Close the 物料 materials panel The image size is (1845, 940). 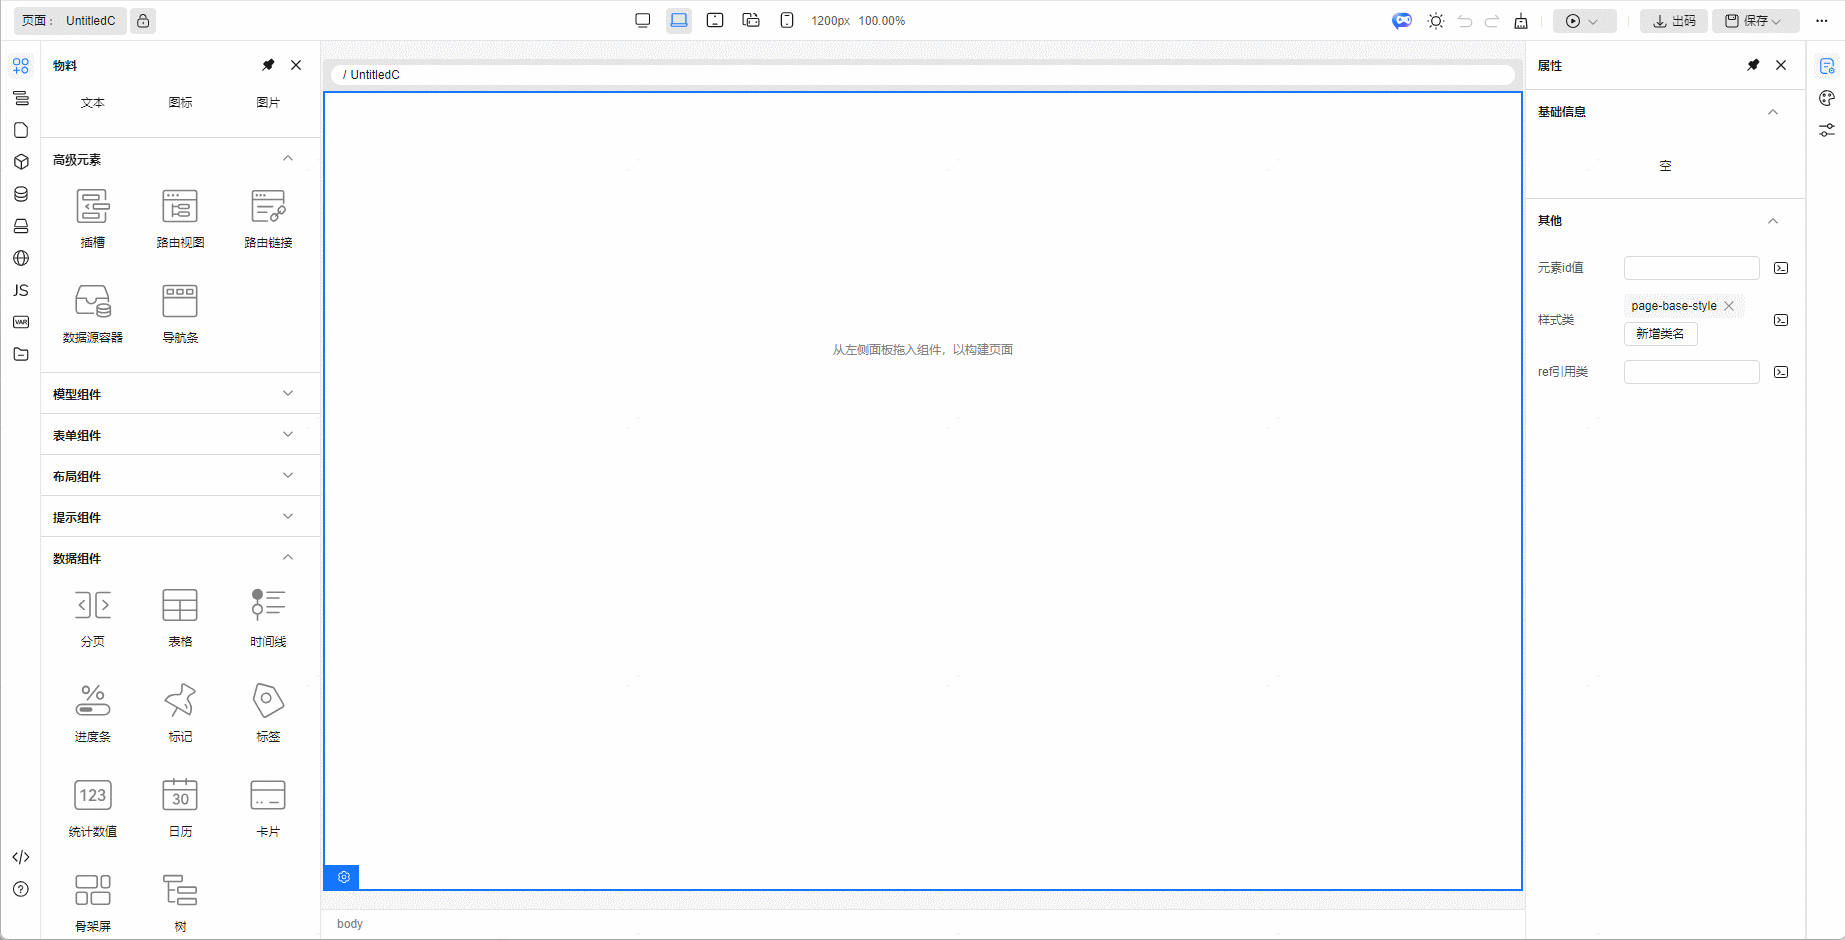coord(296,65)
